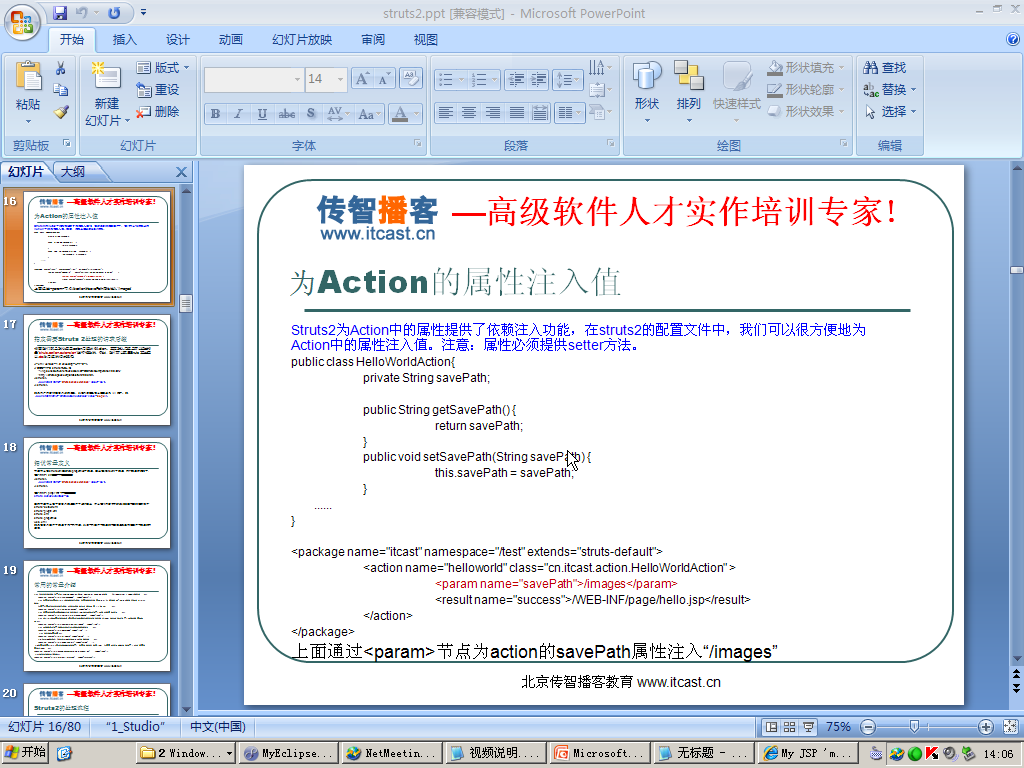This screenshot has height=768, width=1024.
Task: Toggle align text right
Action: click(493, 114)
